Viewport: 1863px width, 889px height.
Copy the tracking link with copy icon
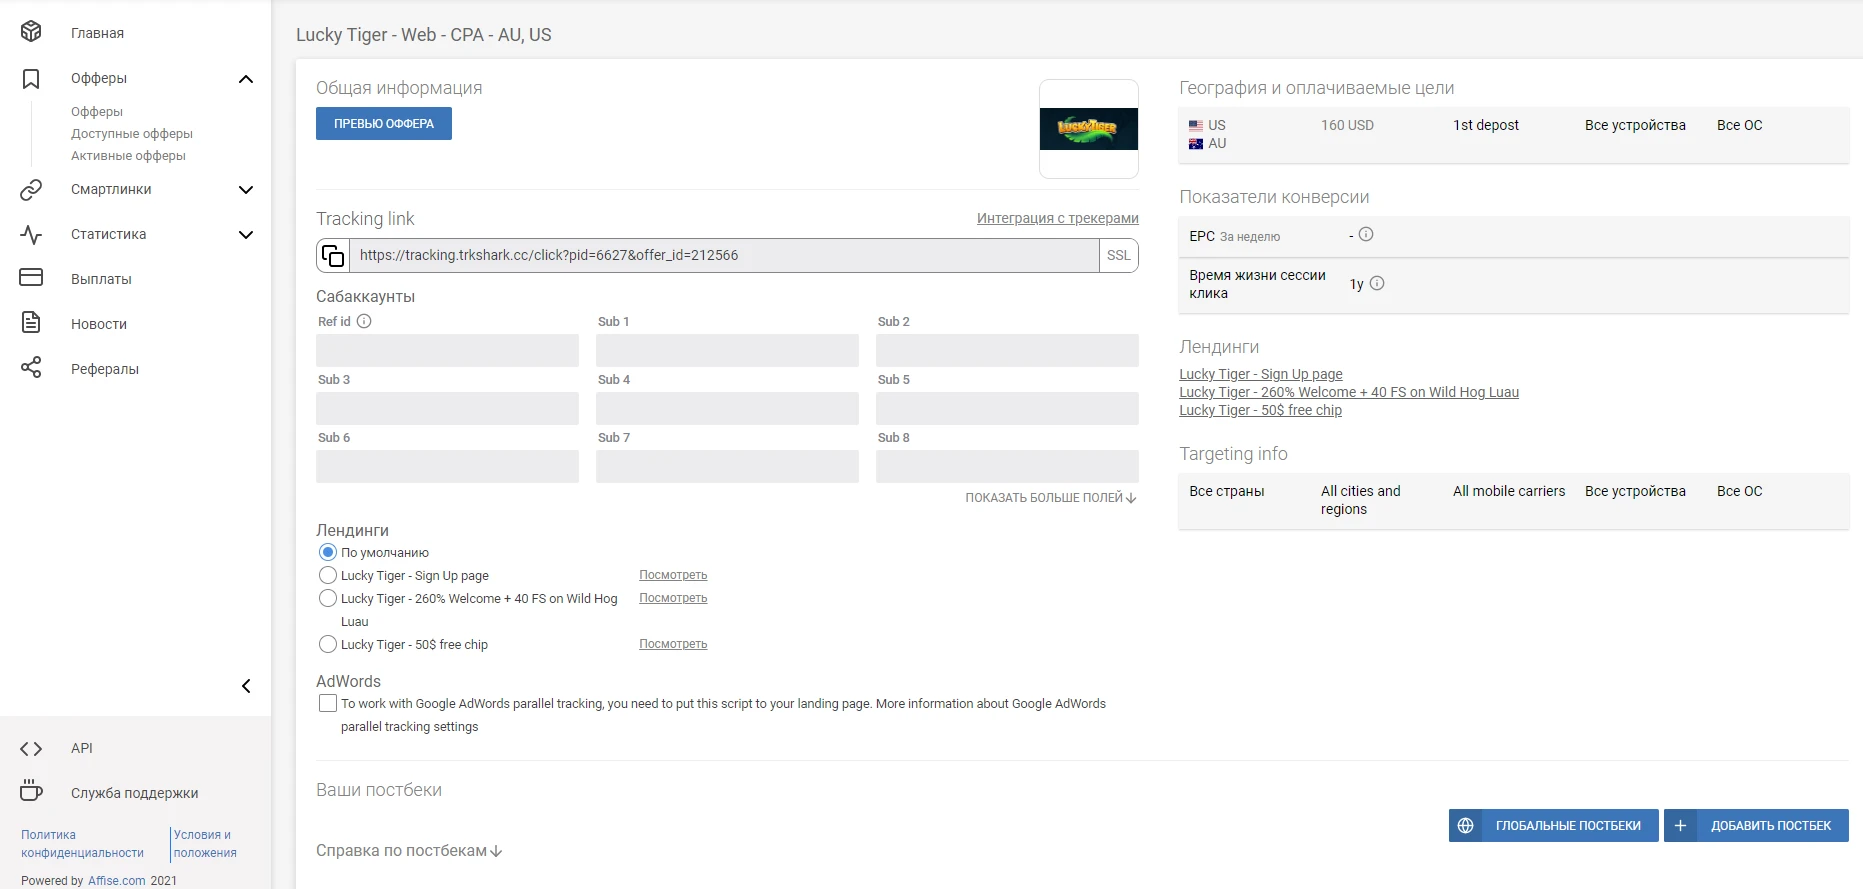click(333, 255)
